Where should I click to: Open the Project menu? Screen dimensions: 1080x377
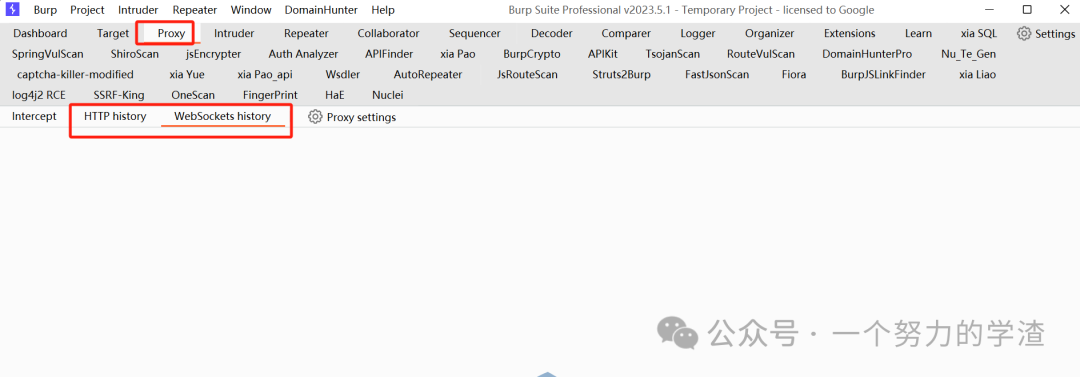click(87, 10)
